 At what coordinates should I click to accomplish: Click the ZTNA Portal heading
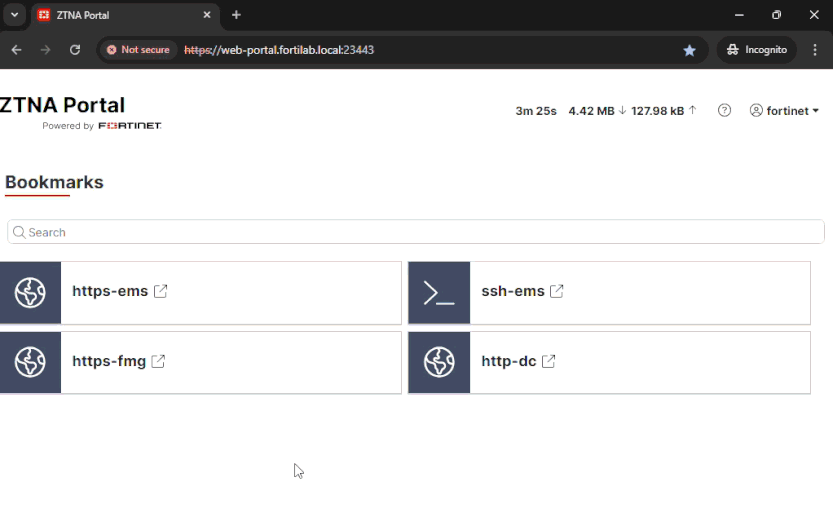pos(62,105)
